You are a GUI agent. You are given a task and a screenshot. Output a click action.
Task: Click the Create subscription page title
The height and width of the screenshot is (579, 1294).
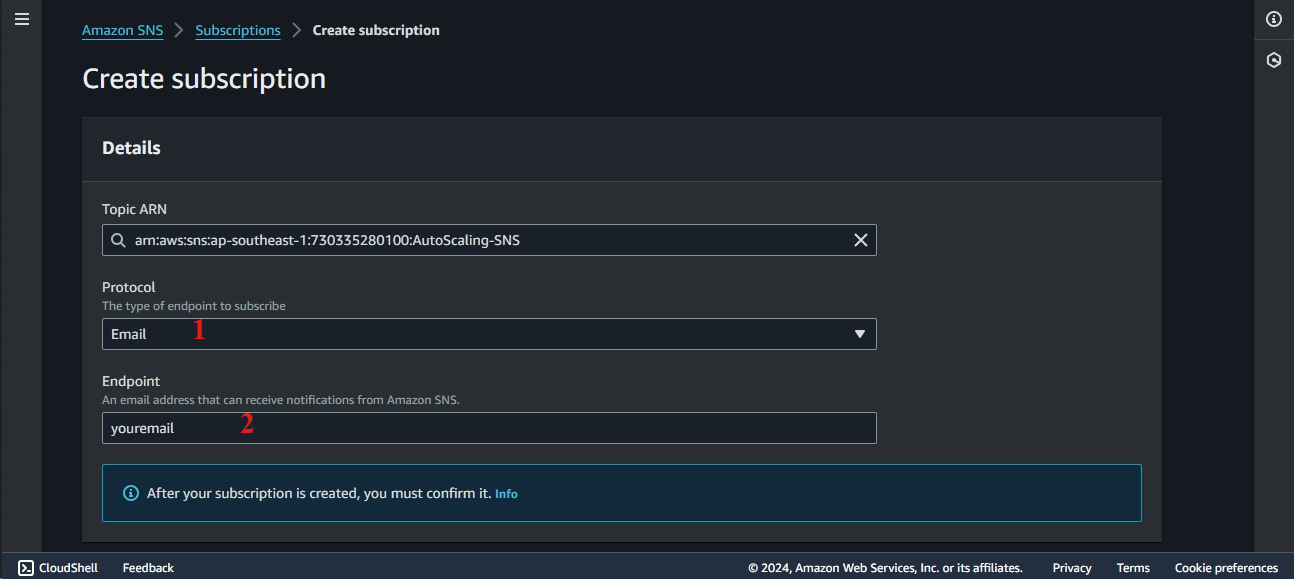coord(204,79)
